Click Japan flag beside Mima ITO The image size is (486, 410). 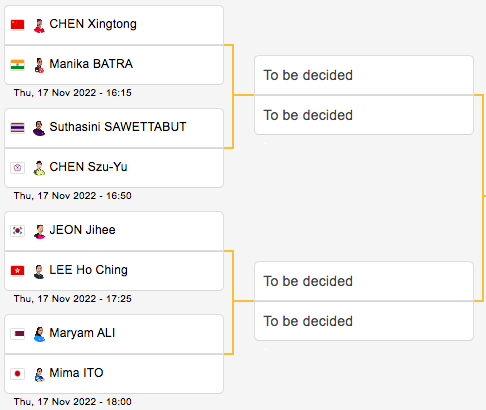pyautogui.click(x=17, y=374)
